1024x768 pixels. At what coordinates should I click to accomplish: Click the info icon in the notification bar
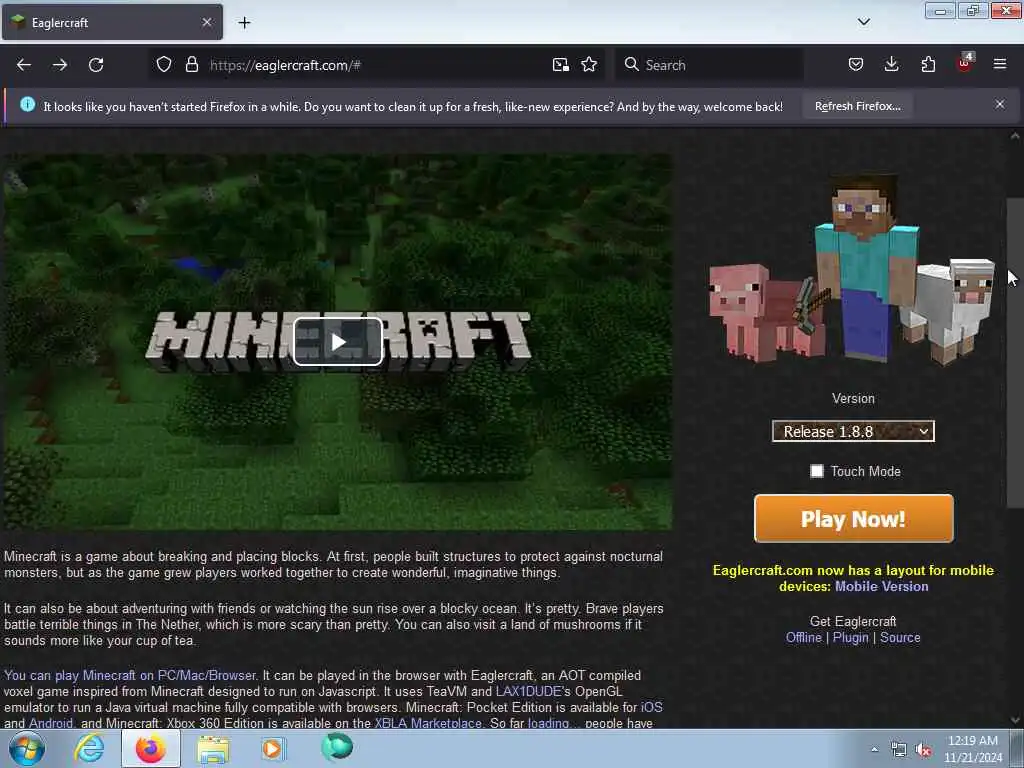[x=27, y=104]
